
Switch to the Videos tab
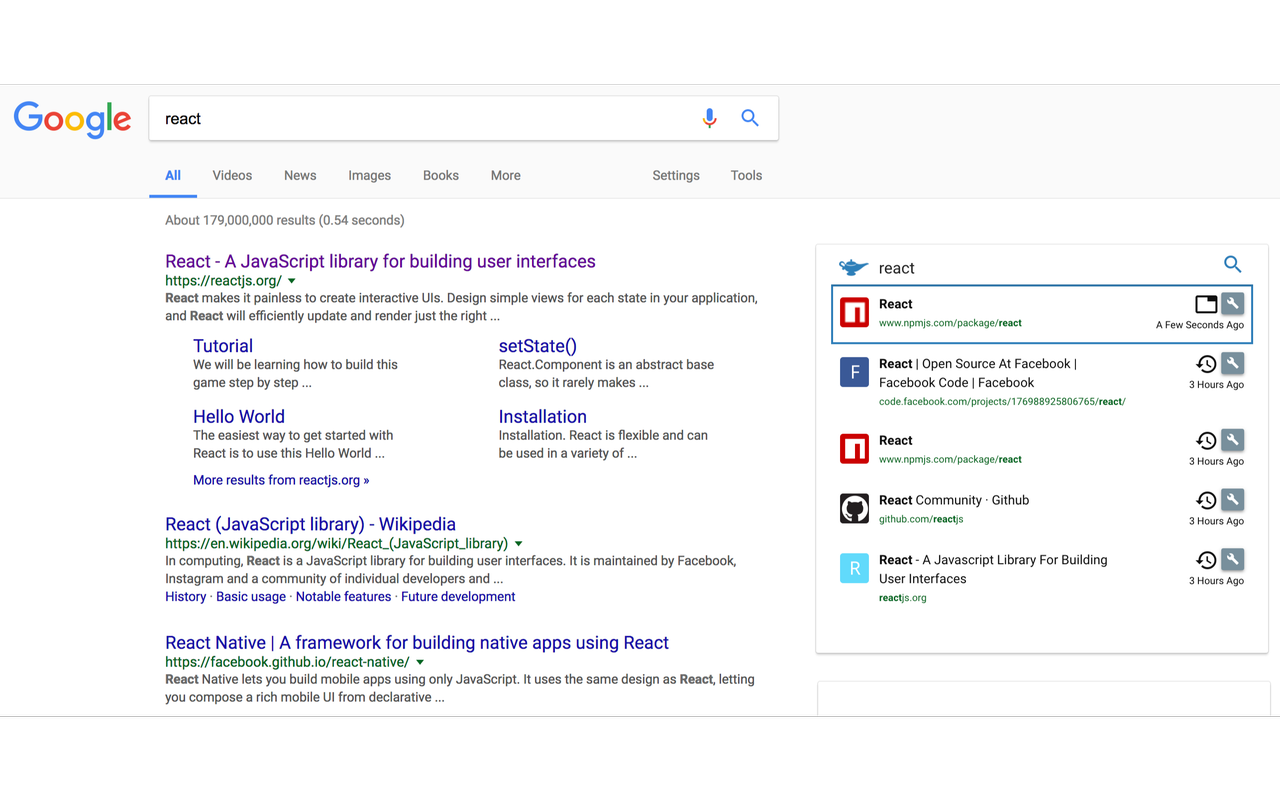coord(232,175)
